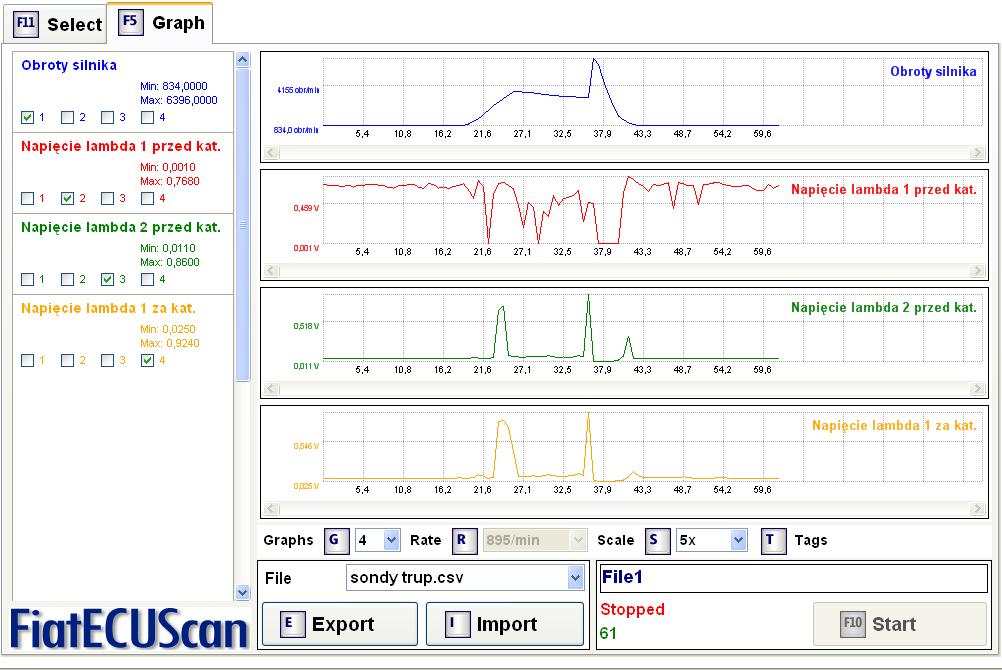This screenshot has height=670, width=1002.
Task: Click the G key icon next to Graphs
Action: click(337, 541)
